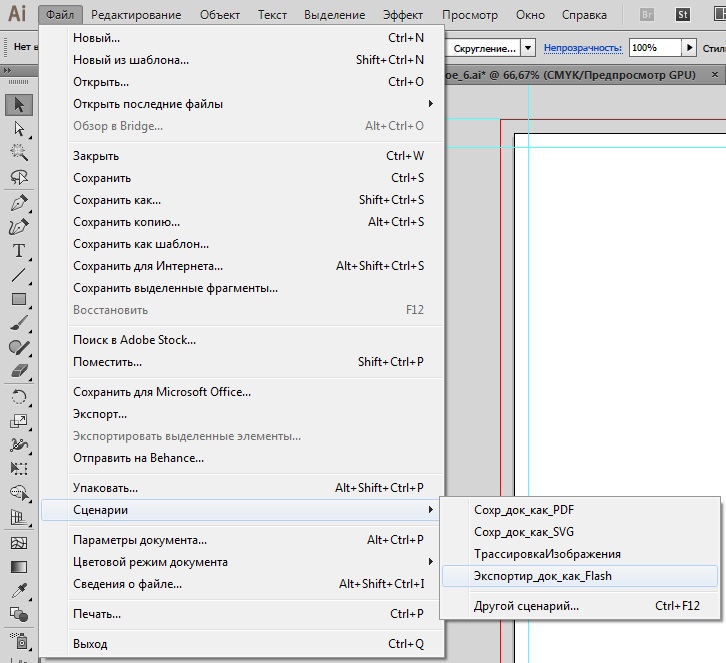
Task: Click the Непрозрачность link
Action: [x=583, y=48]
